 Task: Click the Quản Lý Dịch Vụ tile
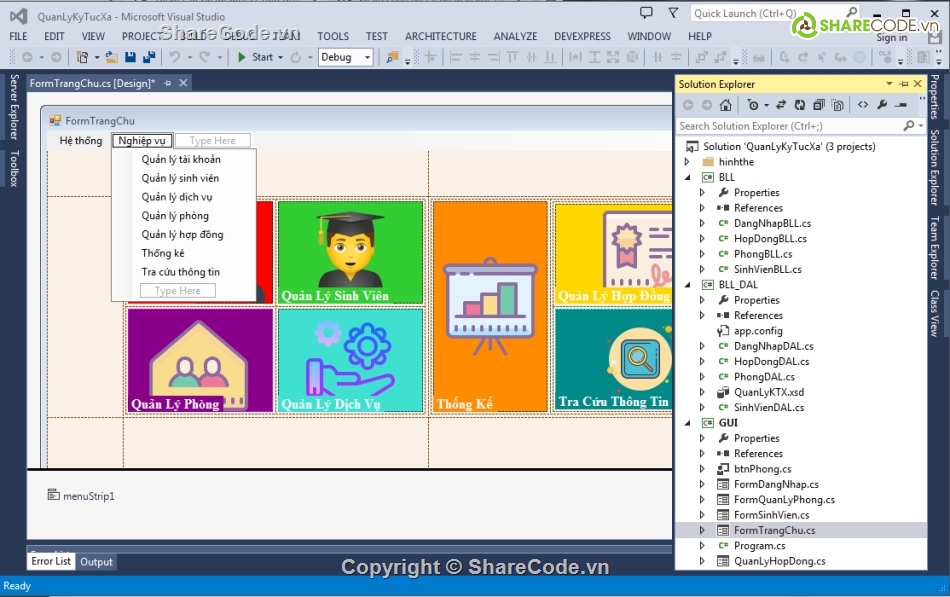tap(350, 360)
